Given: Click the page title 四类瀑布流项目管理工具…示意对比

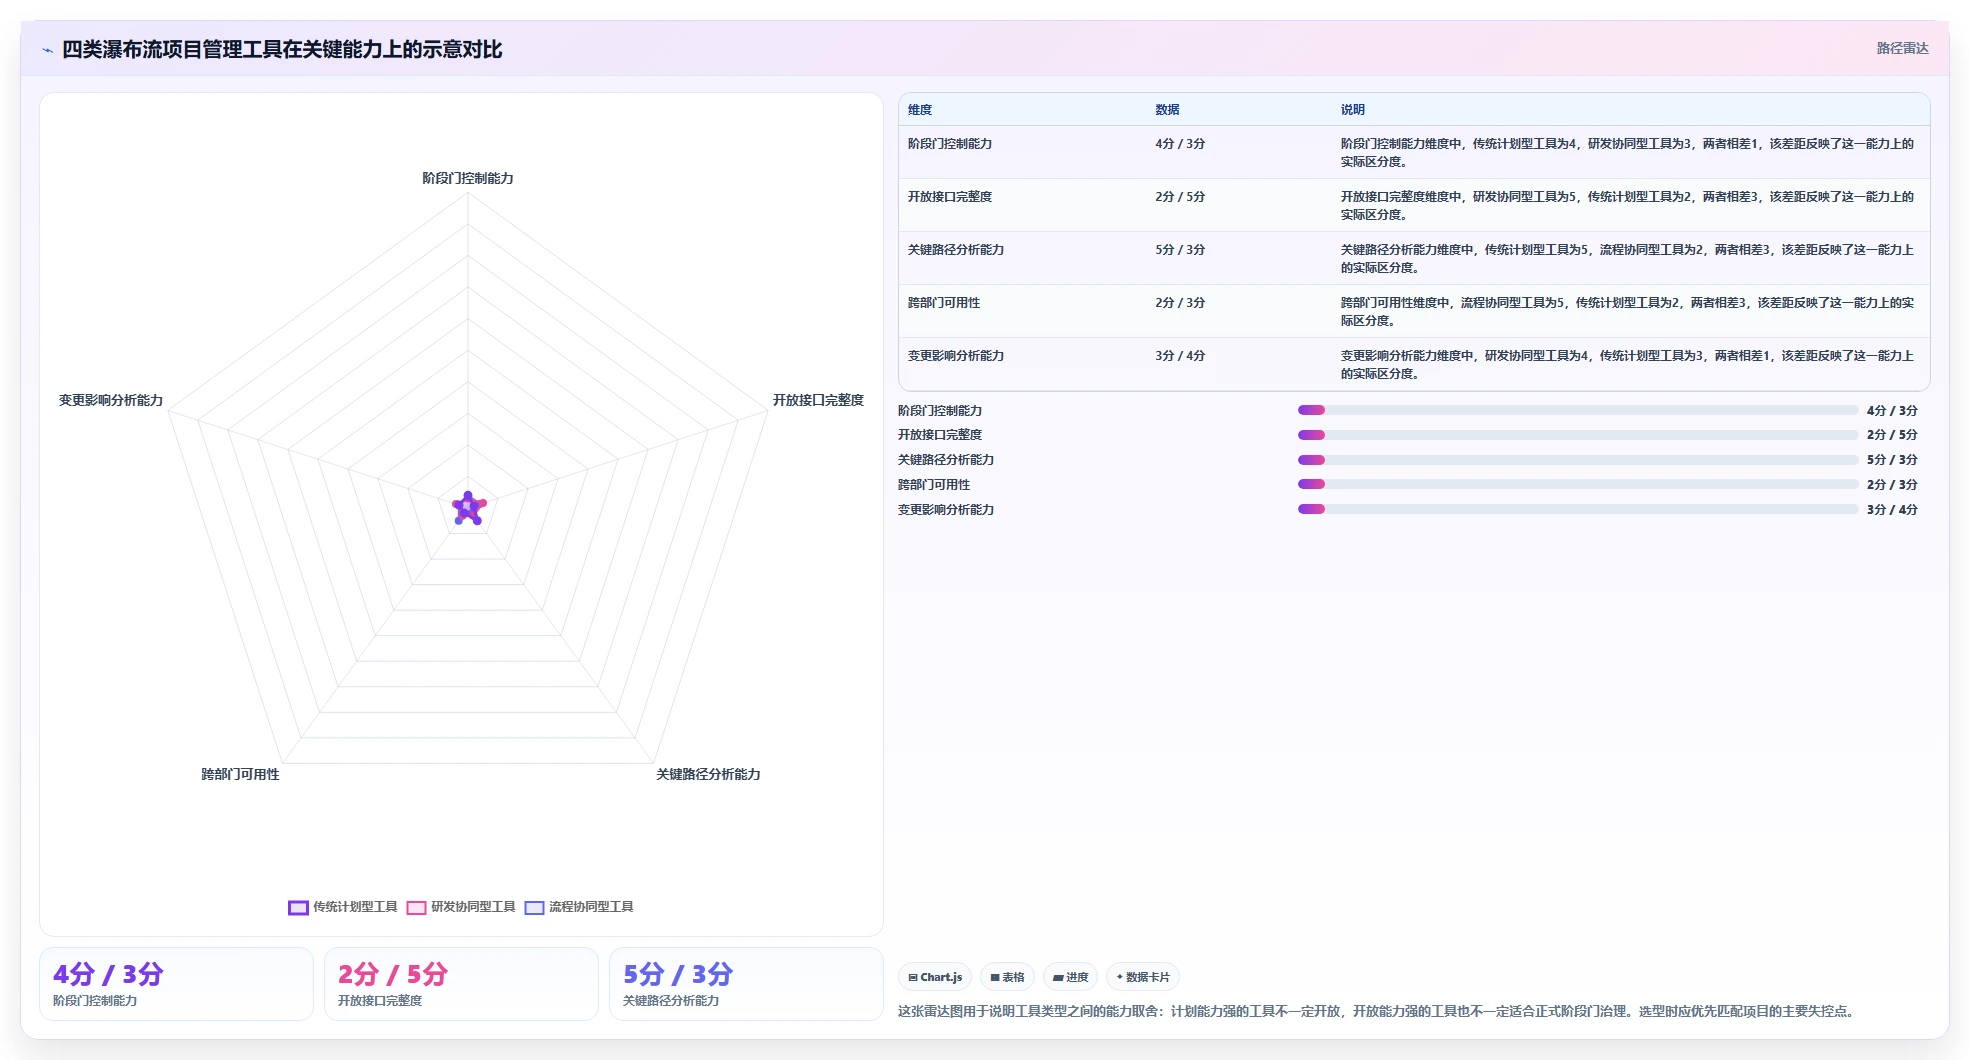Looking at the screenshot, I should click(x=282, y=50).
